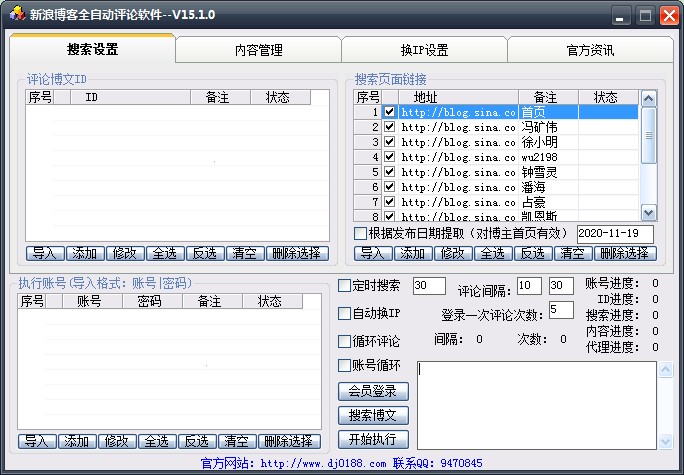The height and width of the screenshot is (475, 684).
Task: Select the 搜索设置 tab
Action: pyautogui.click(x=92, y=49)
